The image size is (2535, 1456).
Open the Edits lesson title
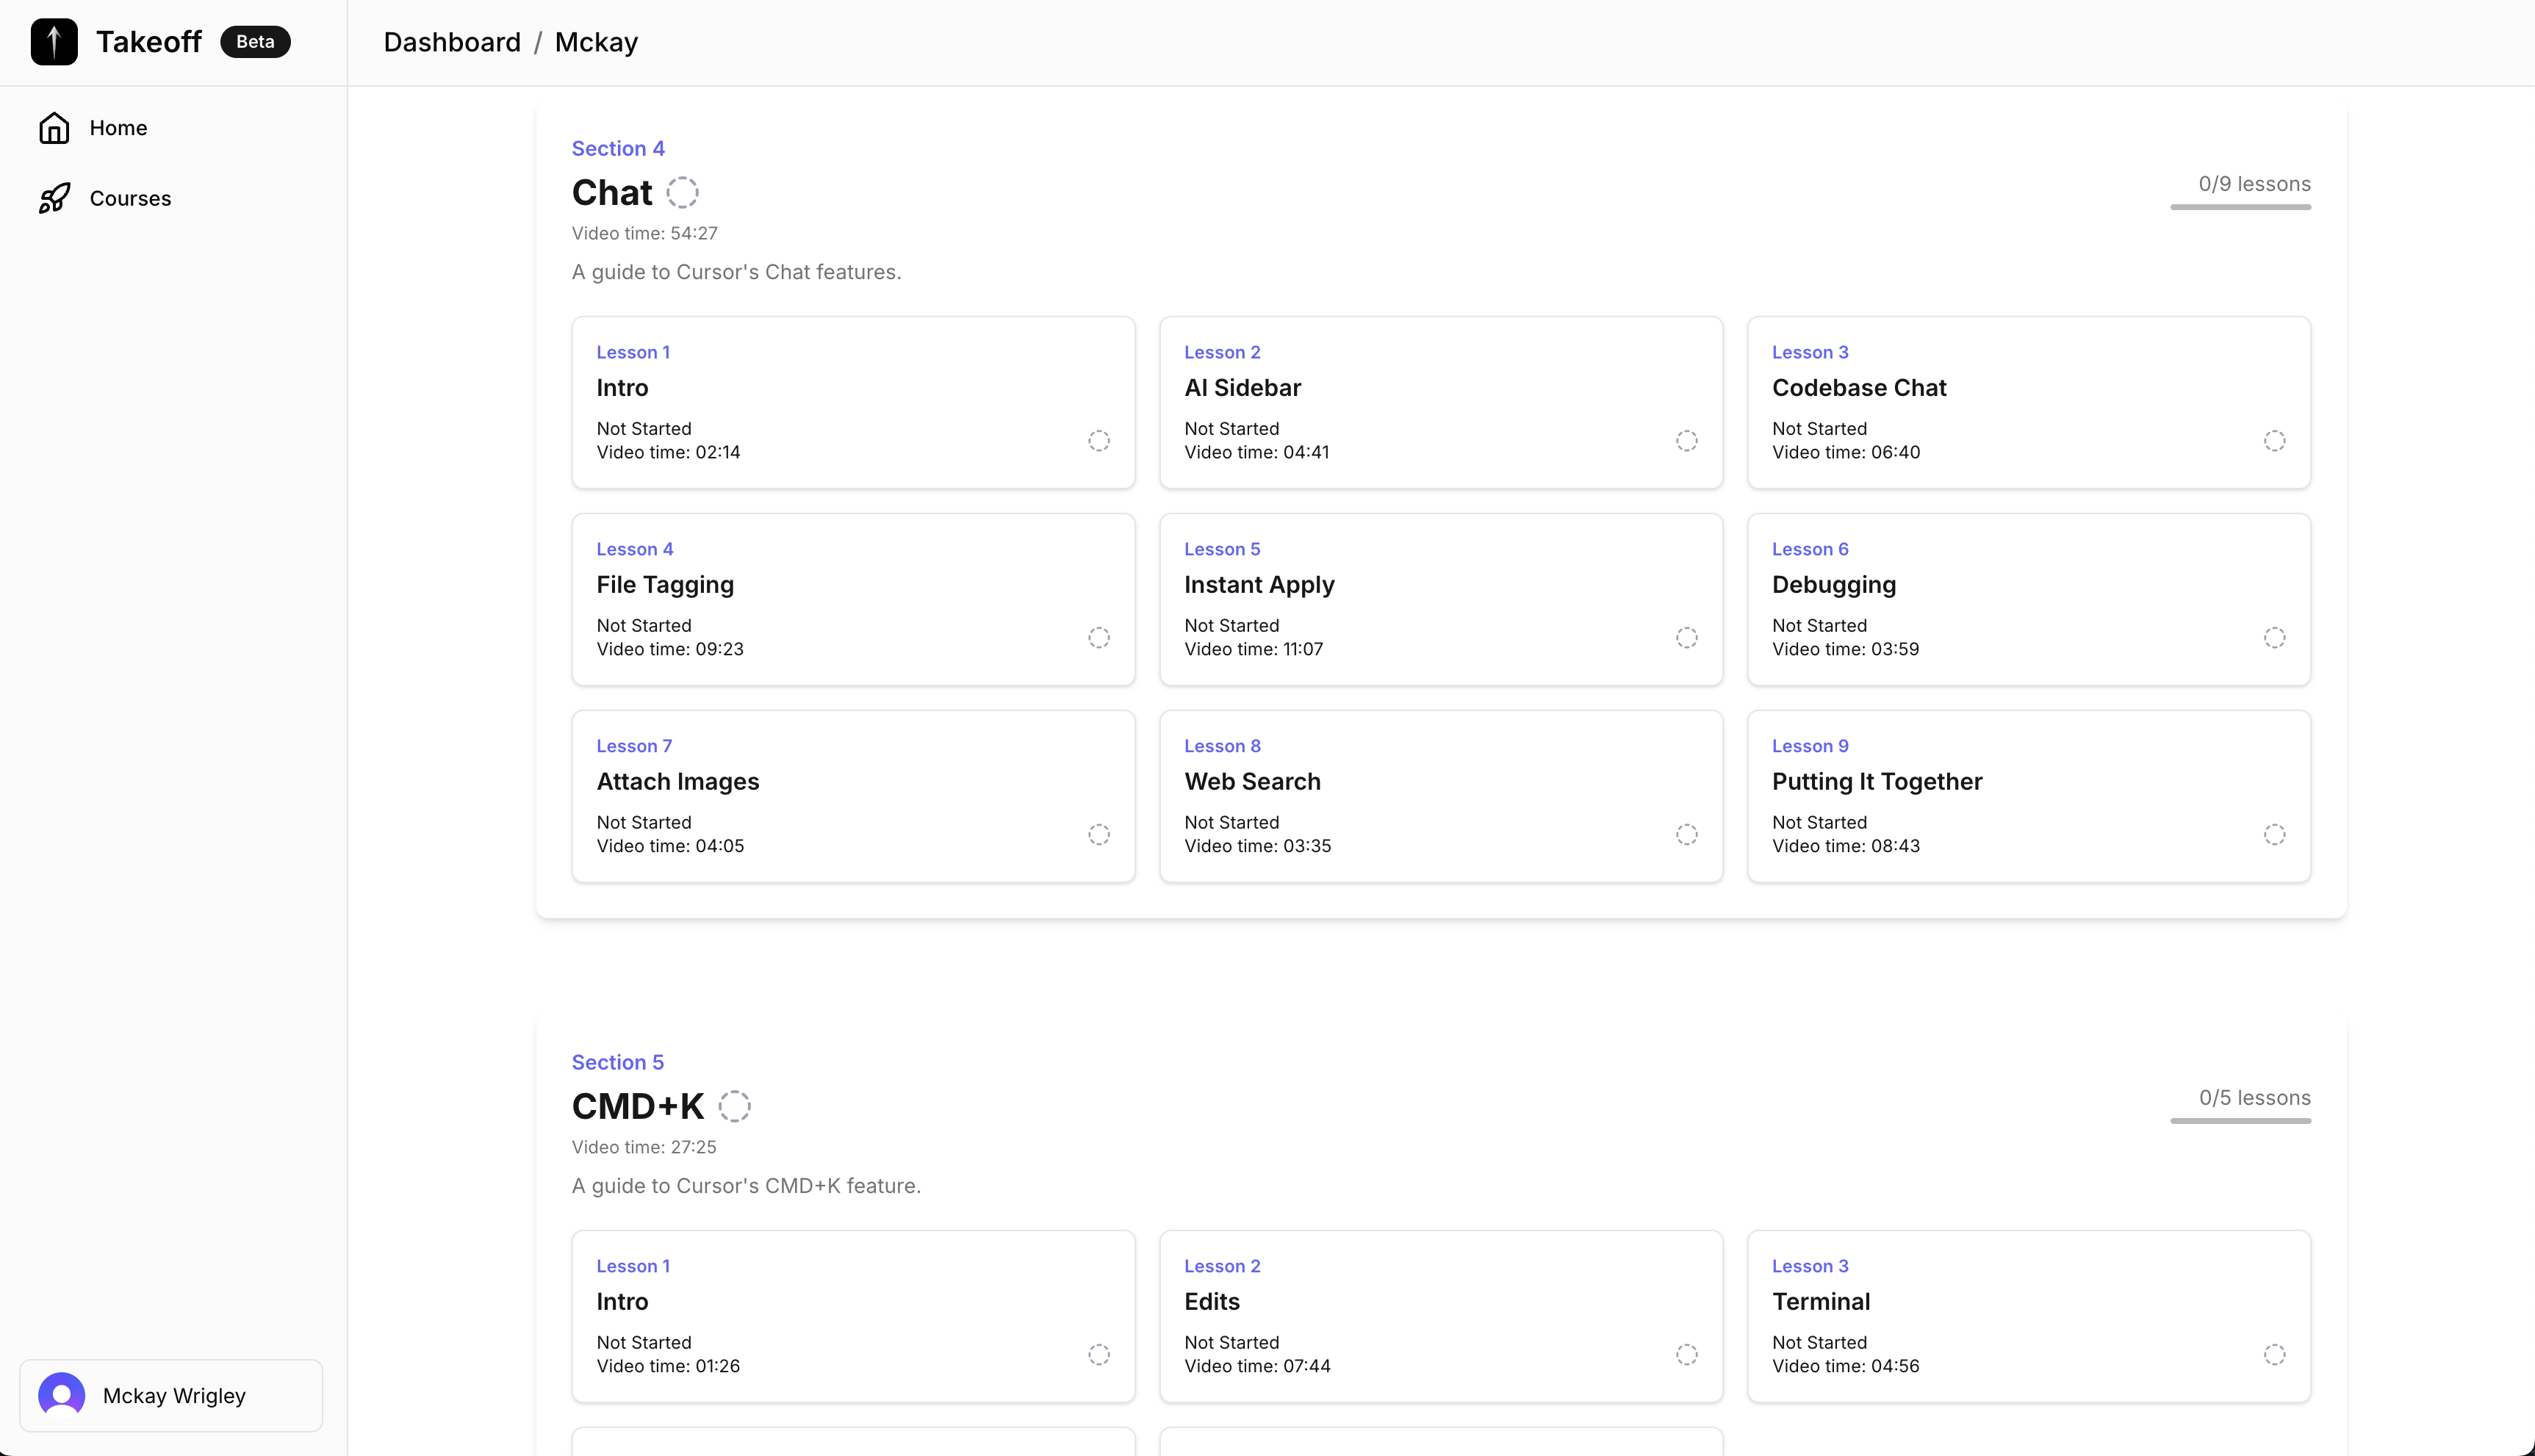[1212, 1302]
